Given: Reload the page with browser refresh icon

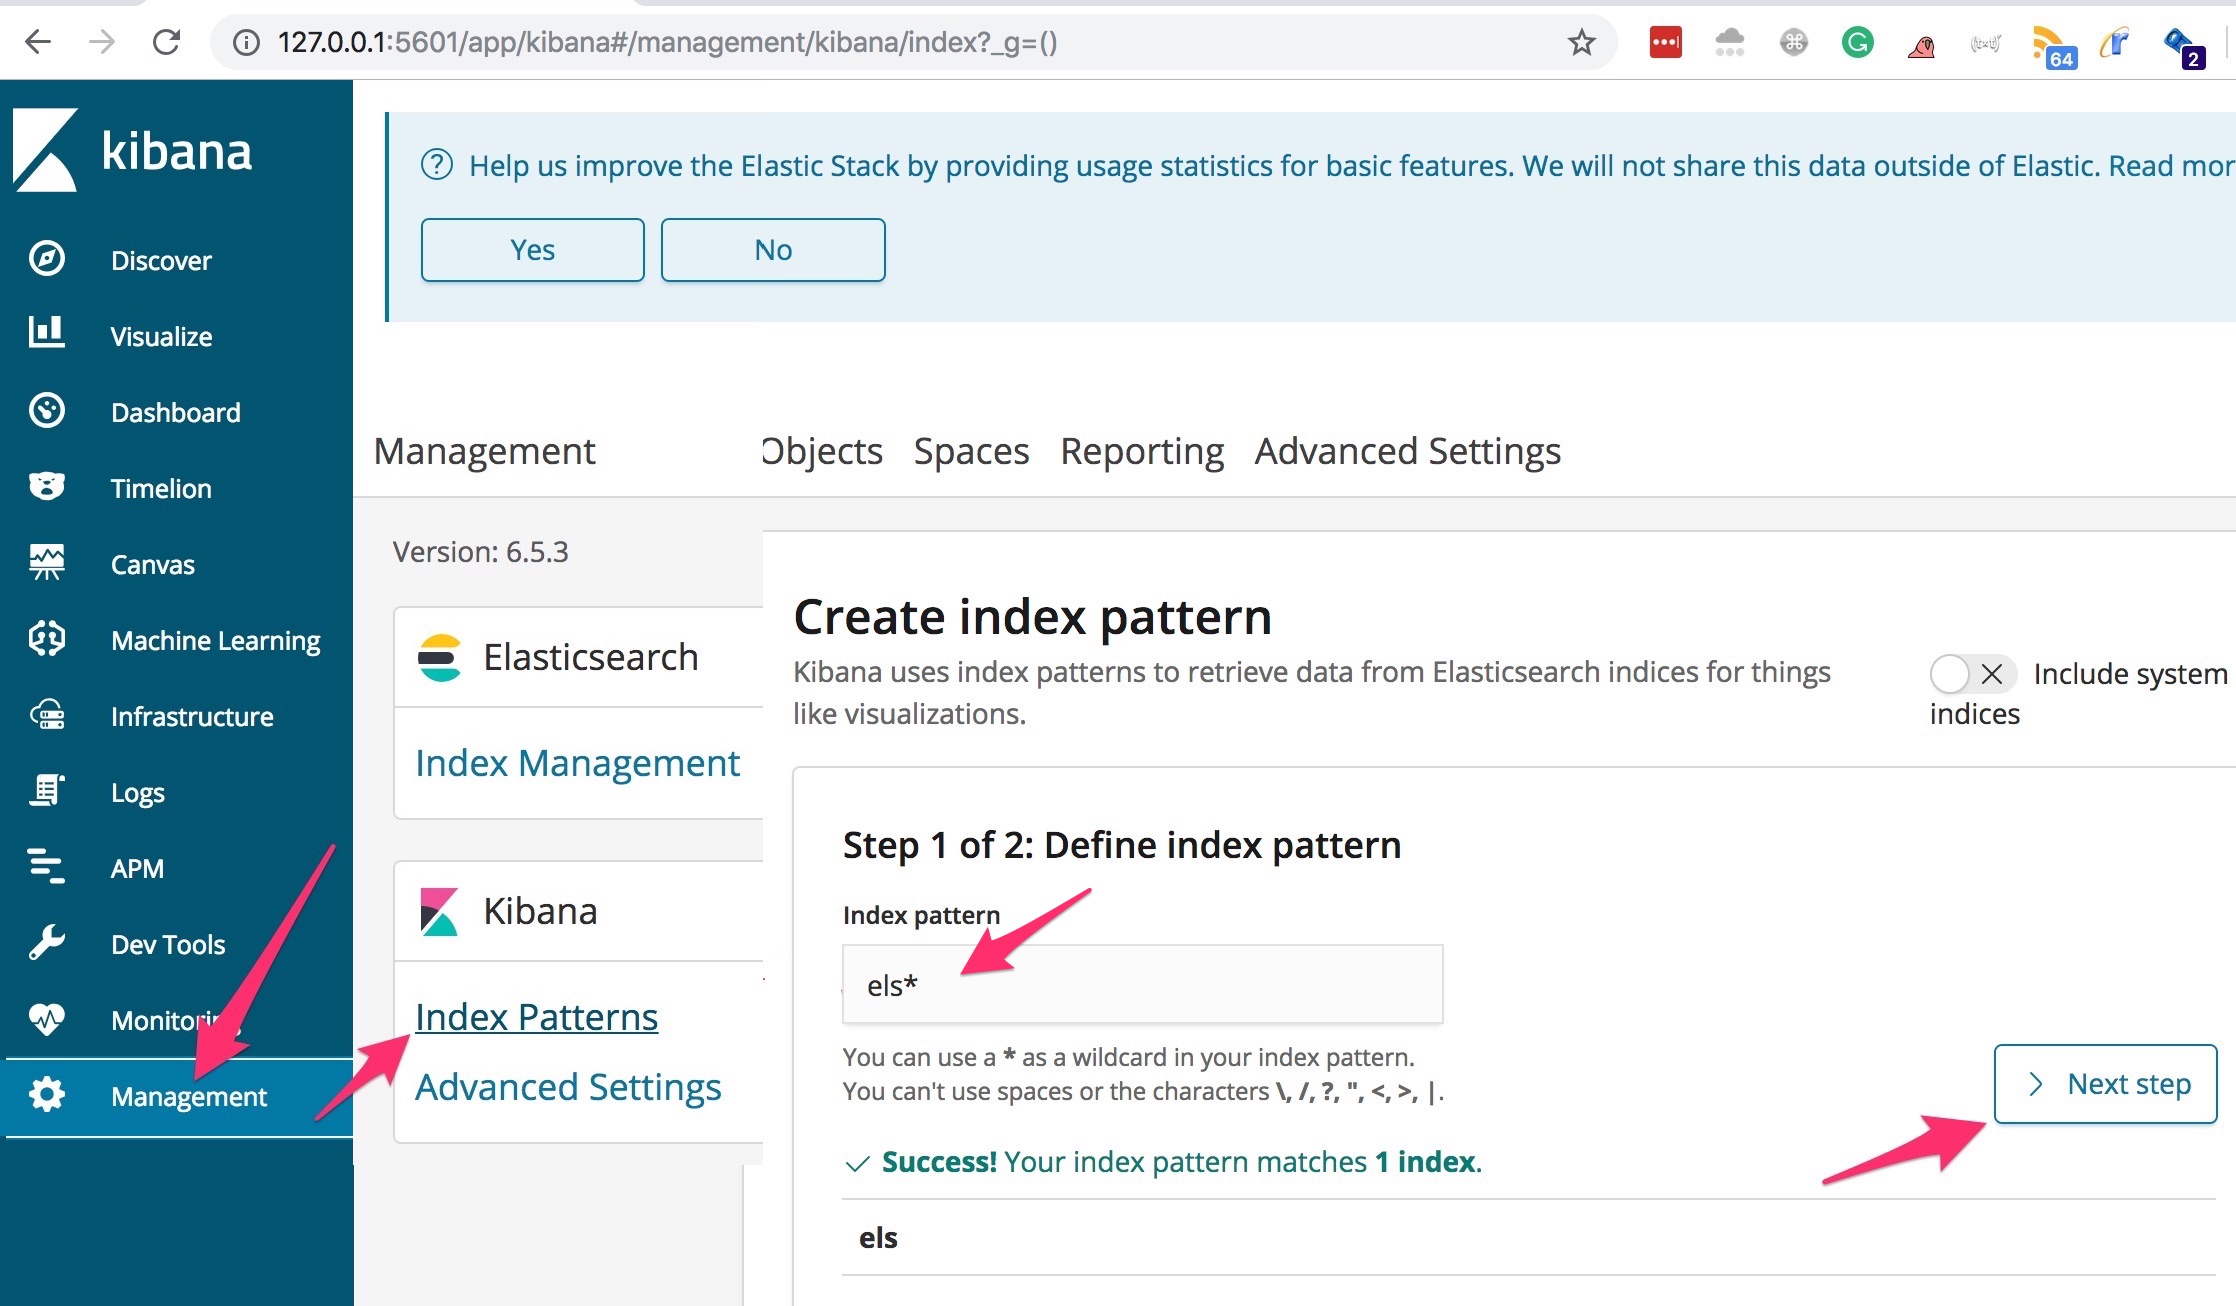Looking at the screenshot, I should point(166,42).
